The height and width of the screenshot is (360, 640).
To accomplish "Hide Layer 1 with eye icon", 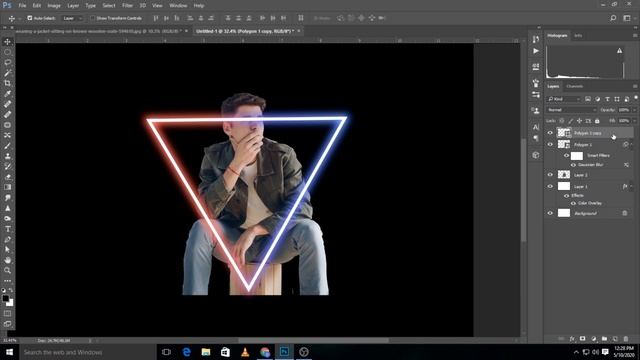I will [x=550, y=187].
